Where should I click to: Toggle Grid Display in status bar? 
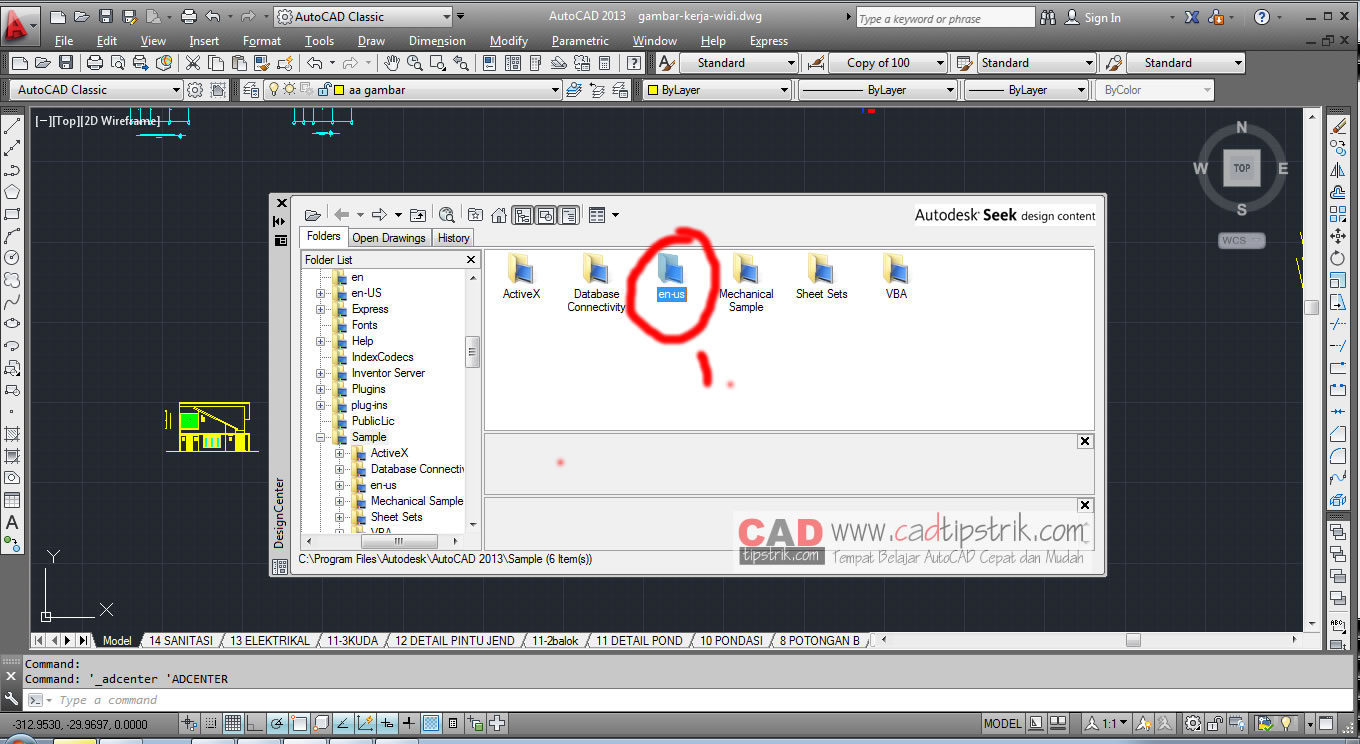click(x=232, y=723)
